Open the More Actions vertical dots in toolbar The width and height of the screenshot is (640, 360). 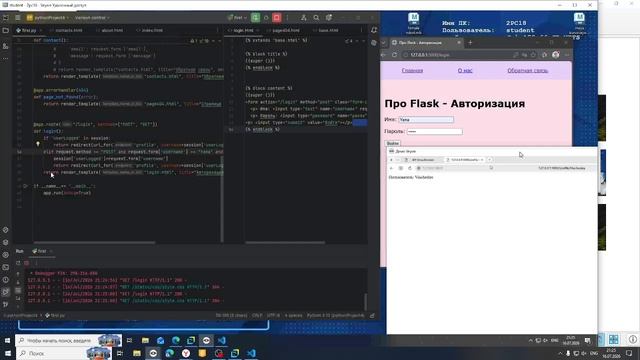pos(287,18)
